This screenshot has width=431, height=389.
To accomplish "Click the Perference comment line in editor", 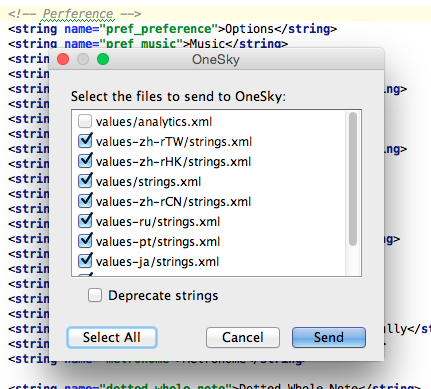I will 75,14.
